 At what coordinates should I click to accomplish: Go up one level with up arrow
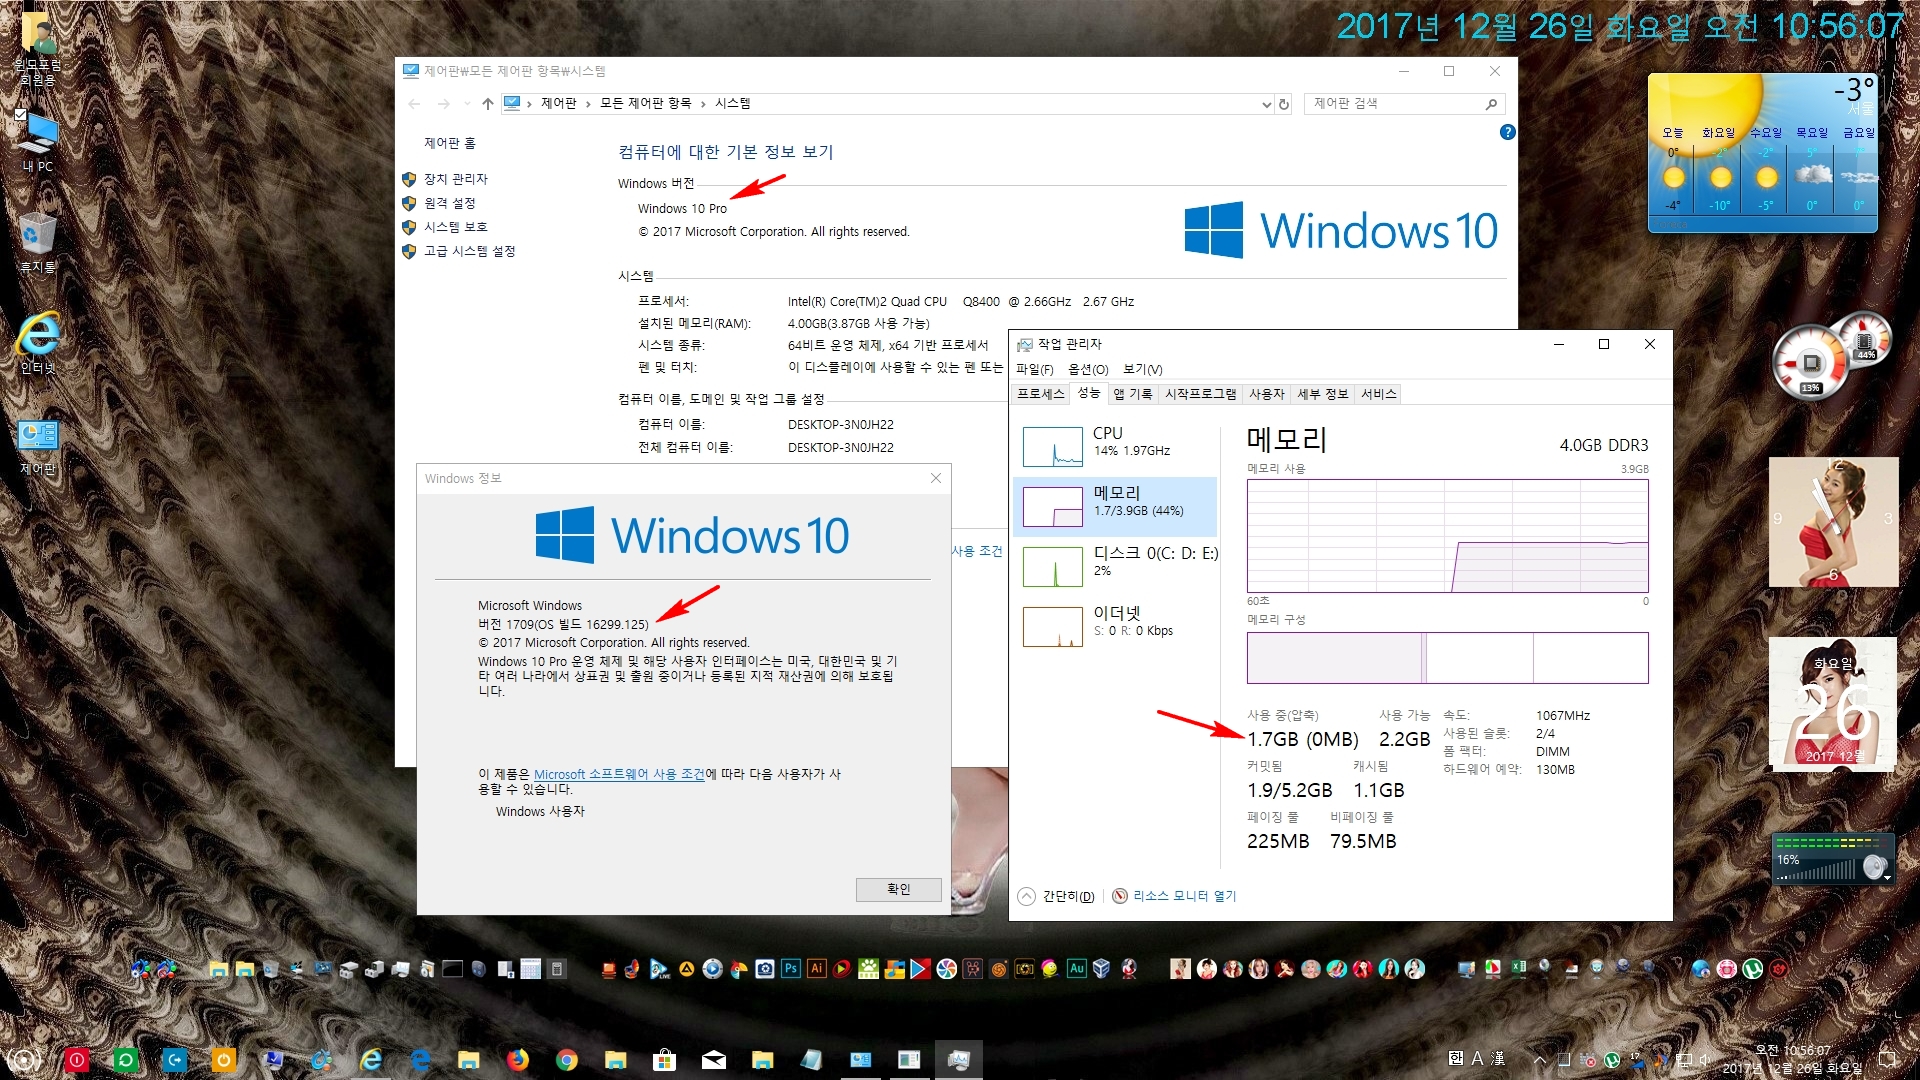coord(488,104)
